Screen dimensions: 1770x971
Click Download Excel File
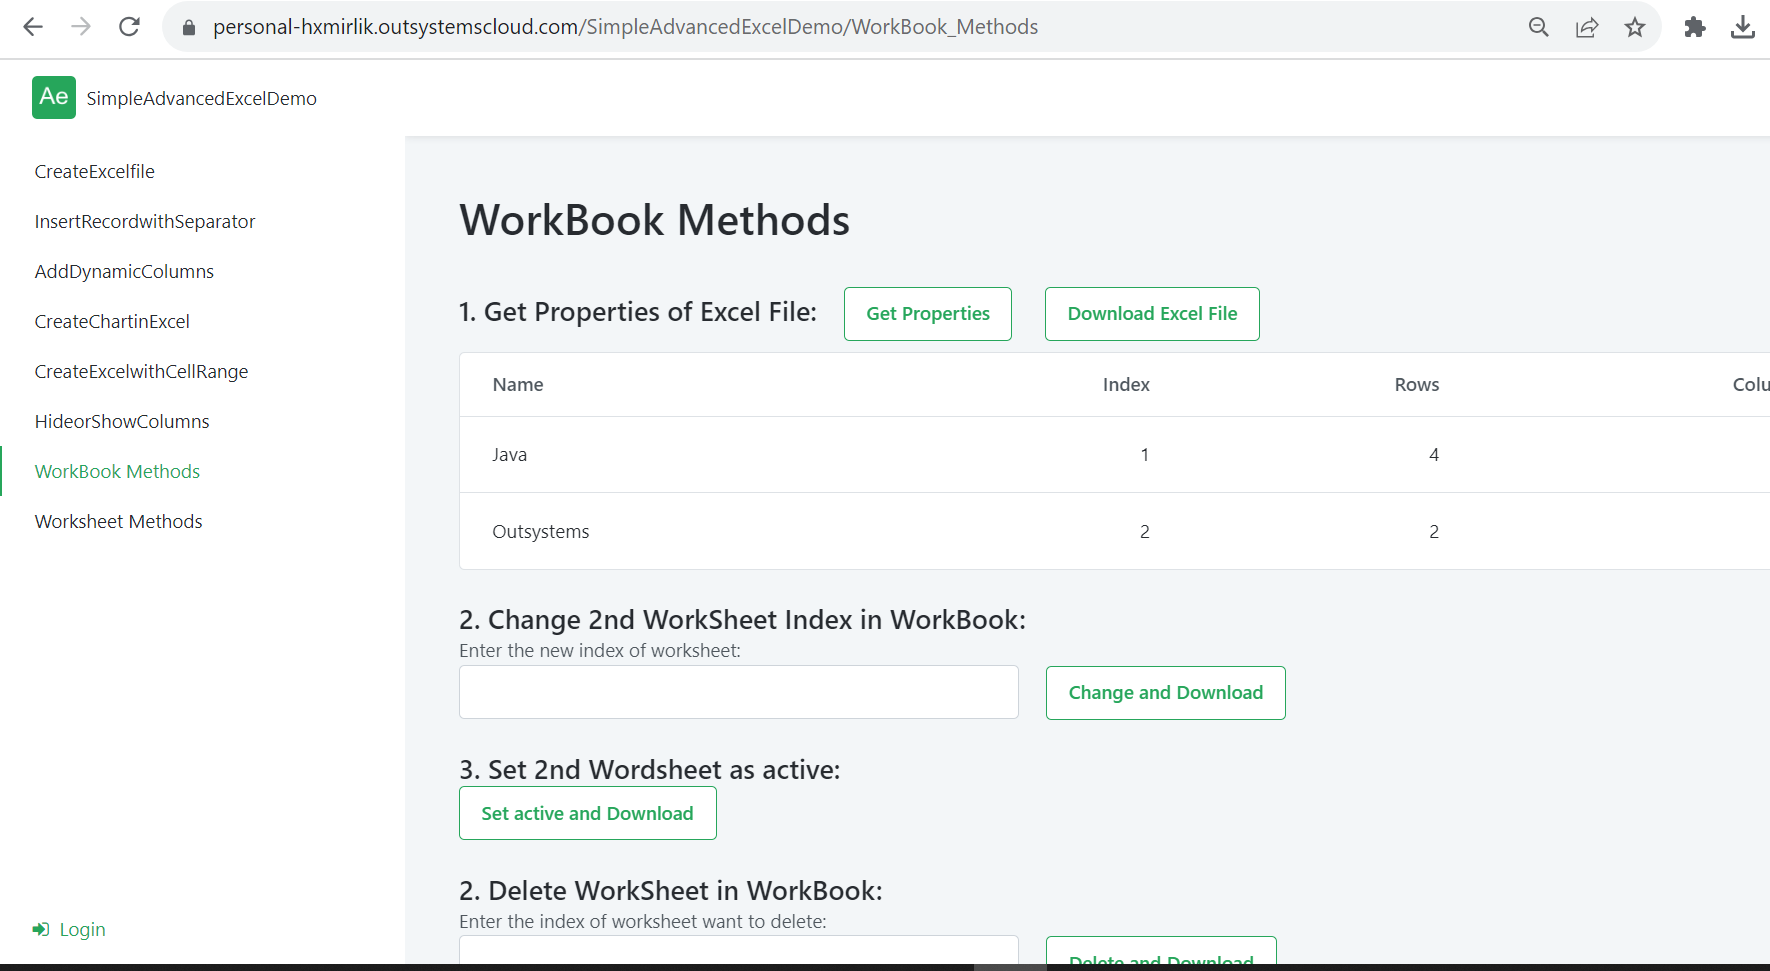[1151, 313]
